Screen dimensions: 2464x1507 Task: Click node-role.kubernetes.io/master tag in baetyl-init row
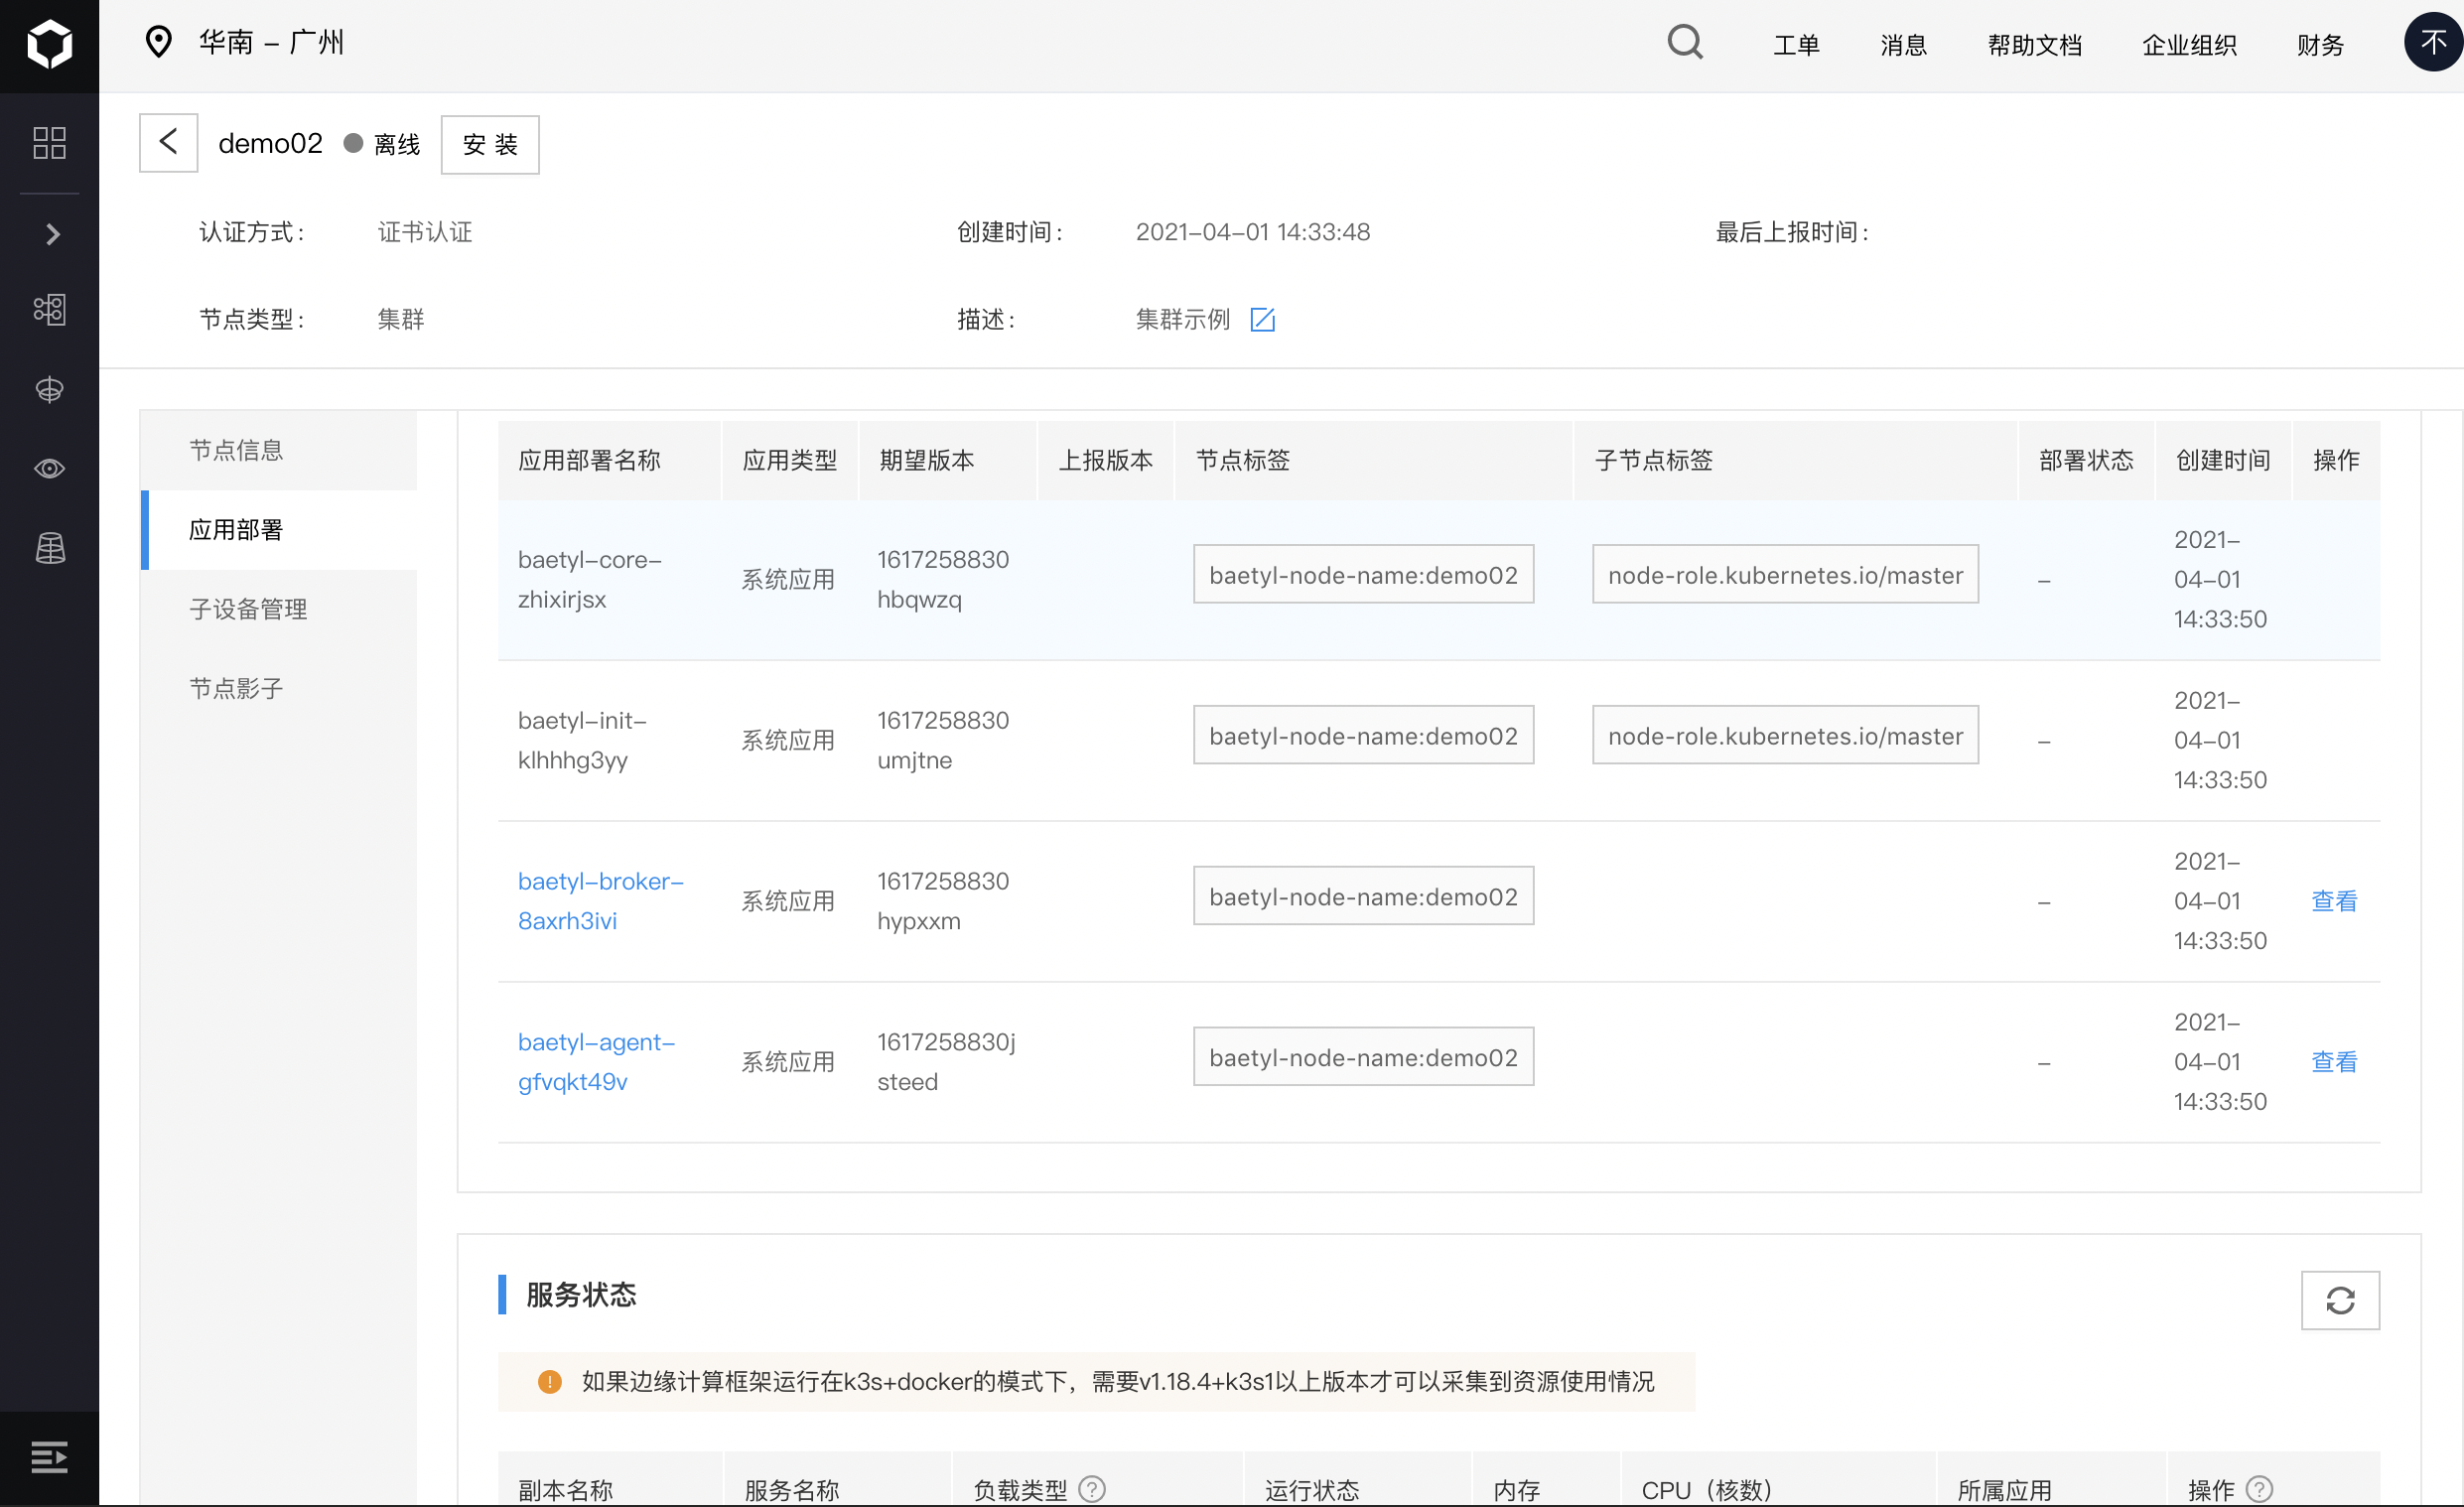pos(1785,735)
